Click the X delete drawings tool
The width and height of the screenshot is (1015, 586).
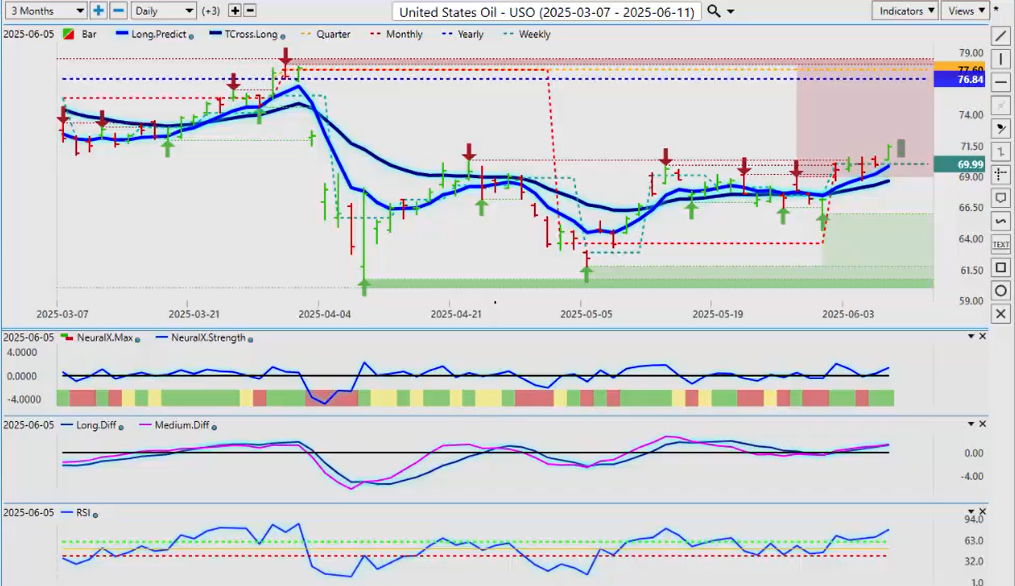click(x=1000, y=314)
